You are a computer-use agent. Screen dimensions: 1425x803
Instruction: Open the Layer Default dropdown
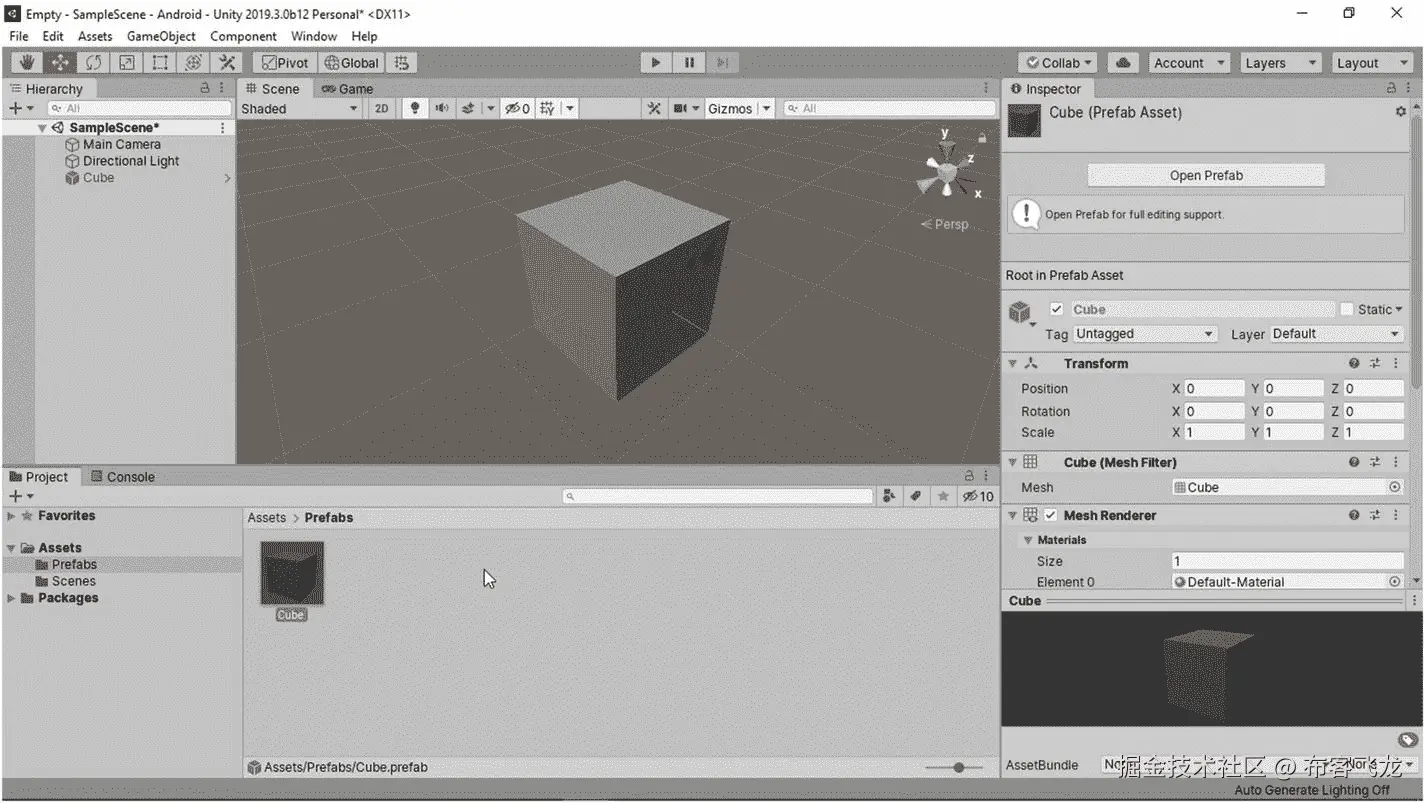pyautogui.click(x=1335, y=333)
